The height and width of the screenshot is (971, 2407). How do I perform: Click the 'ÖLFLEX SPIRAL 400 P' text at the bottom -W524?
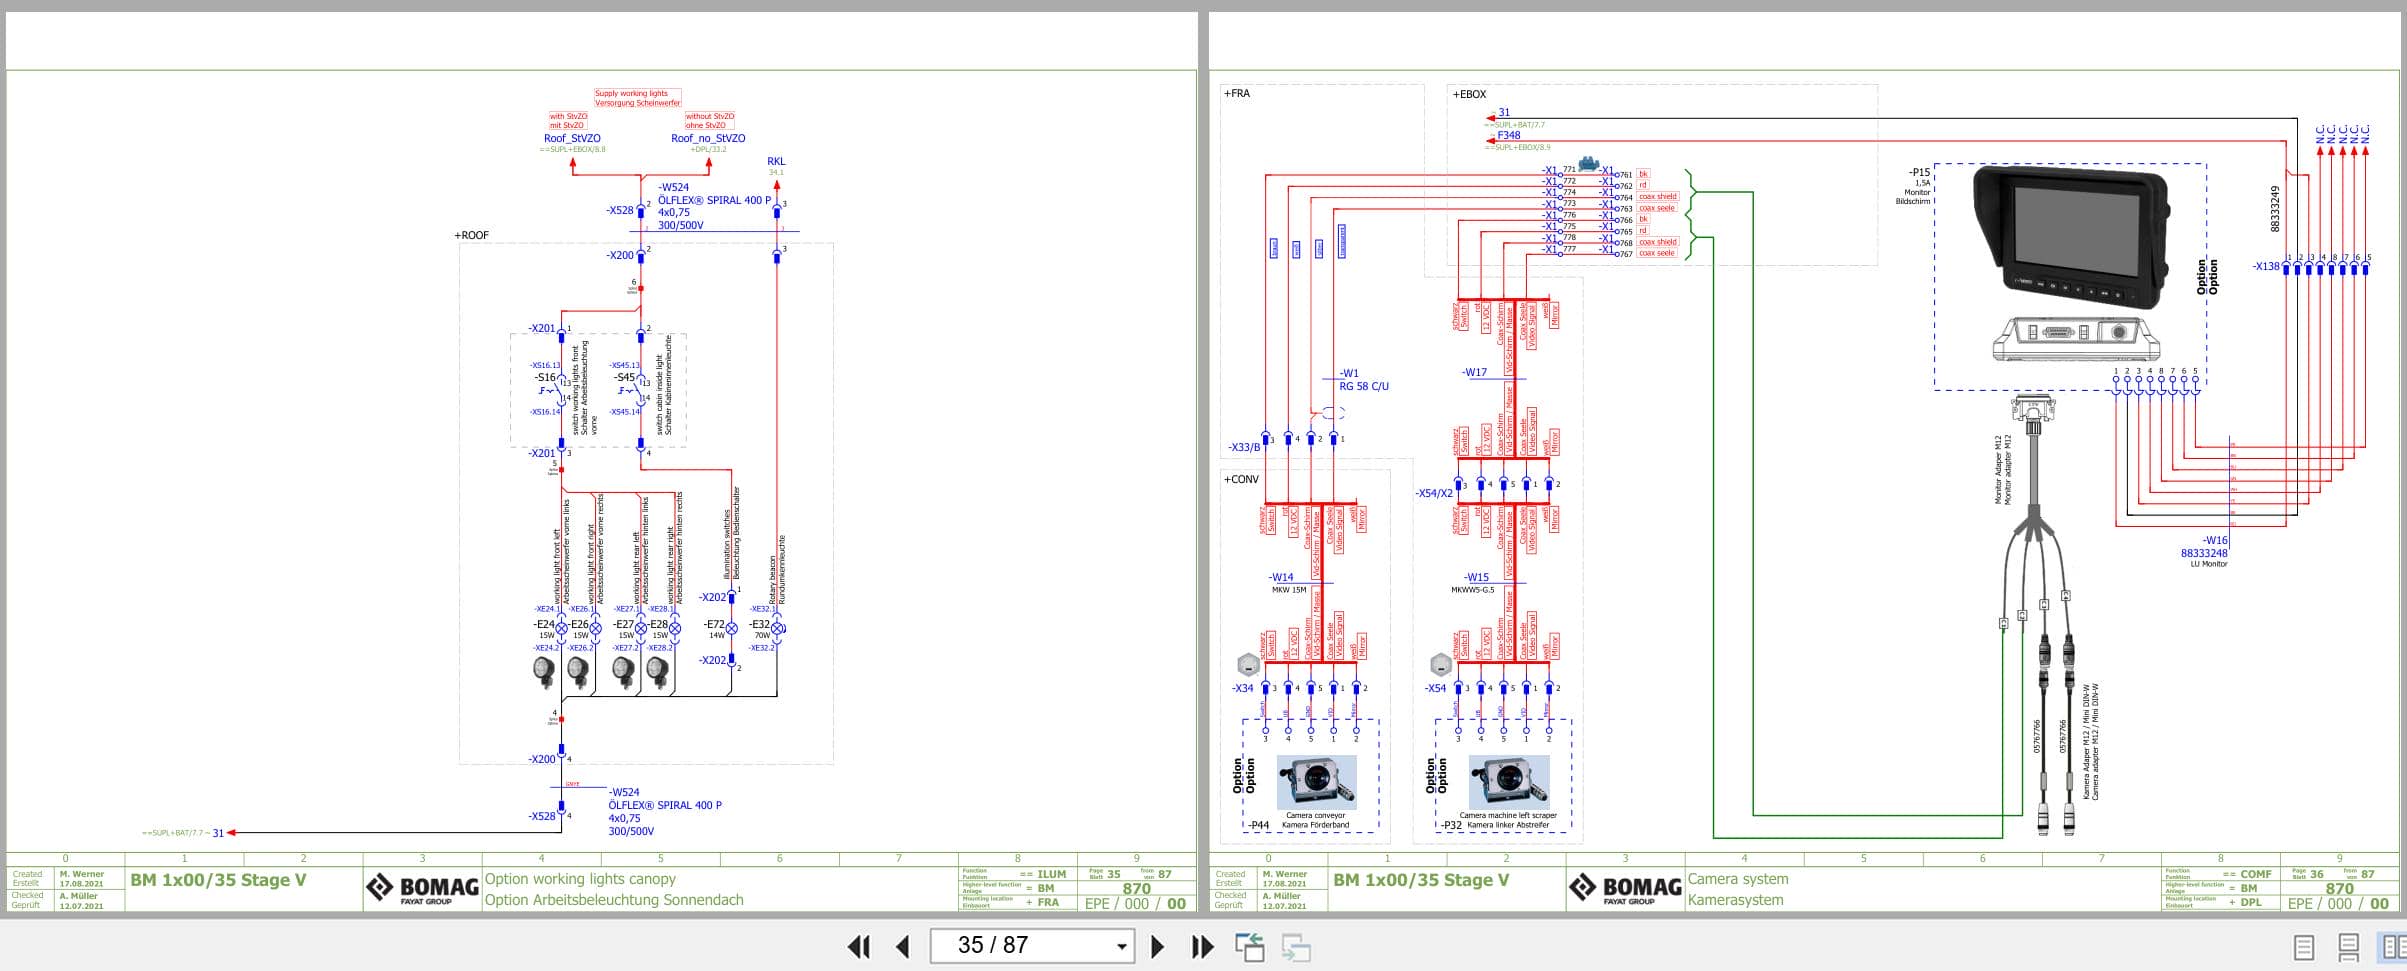(665, 805)
